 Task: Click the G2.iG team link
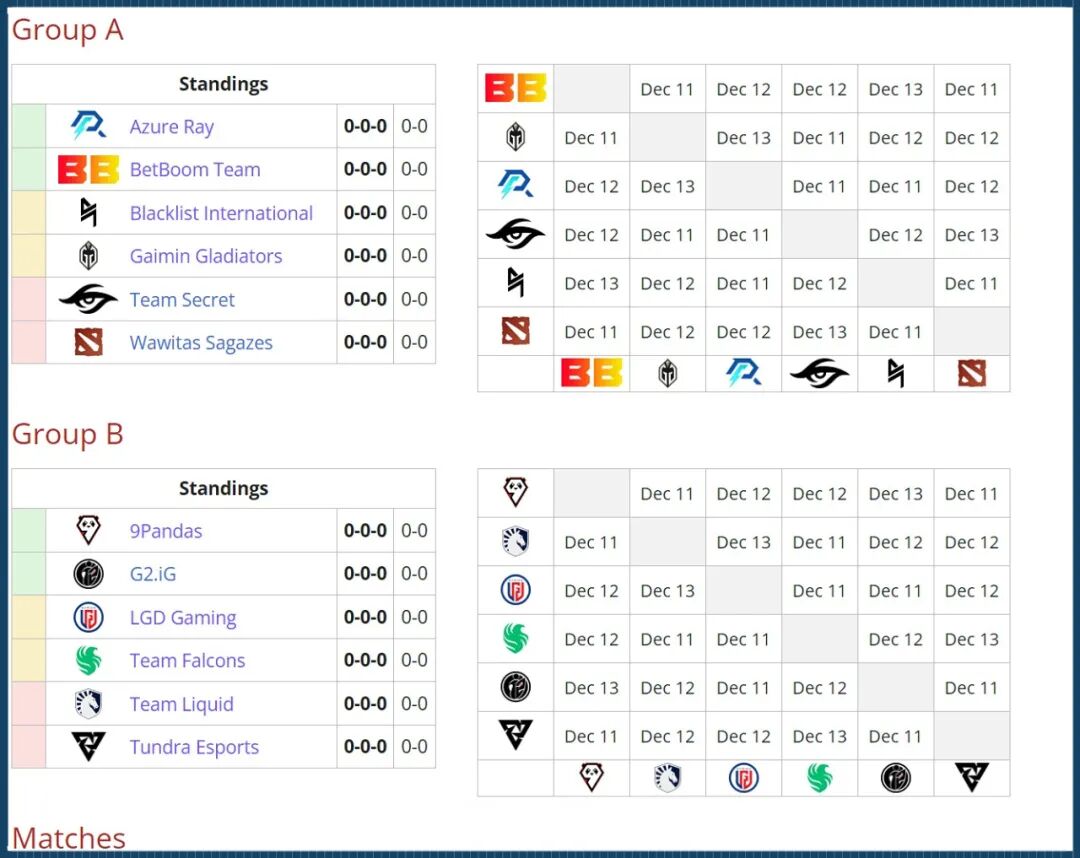pos(153,574)
